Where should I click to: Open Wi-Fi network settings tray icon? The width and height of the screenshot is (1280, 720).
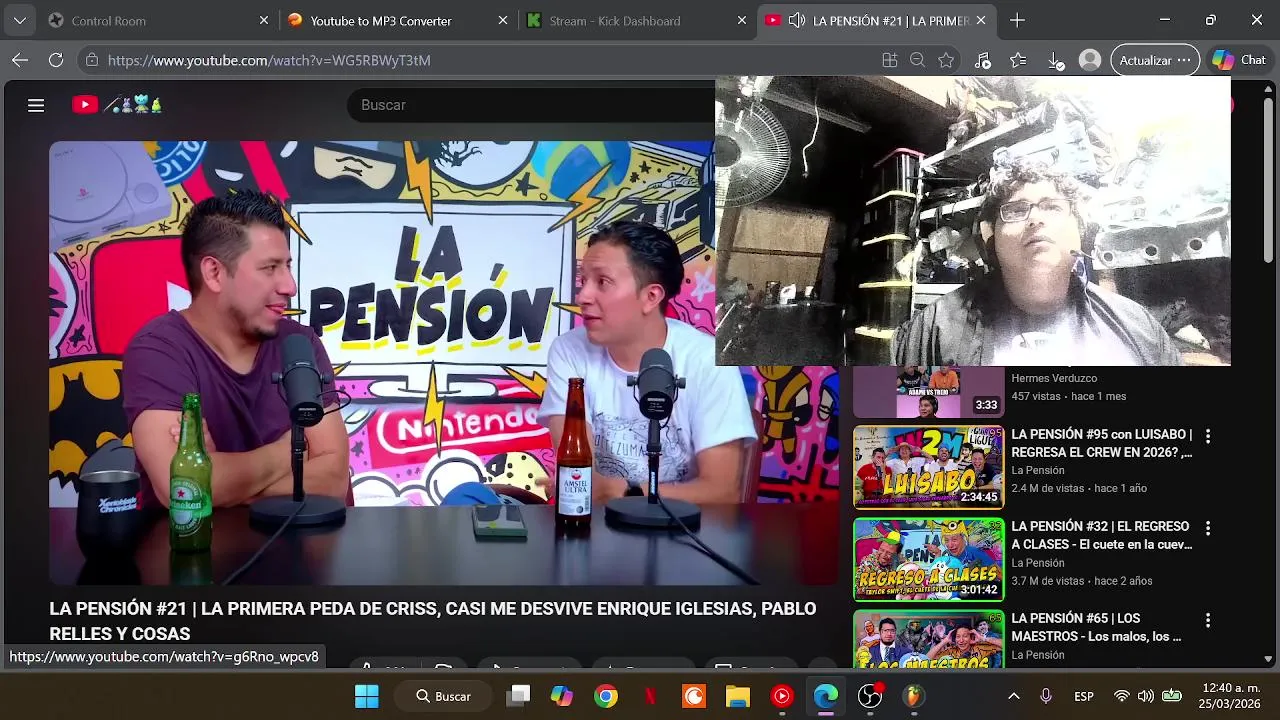coord(1122,696)
